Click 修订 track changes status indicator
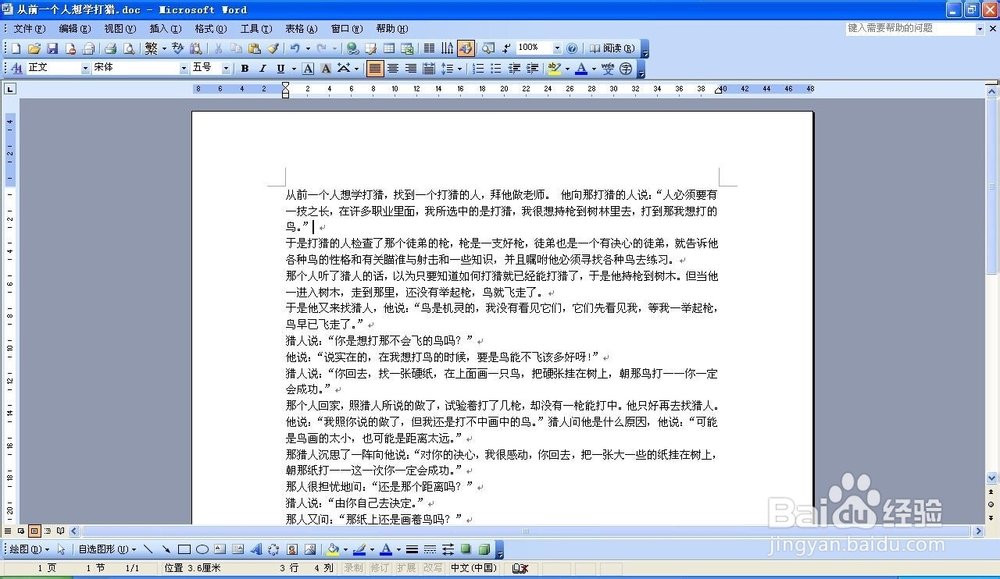Screen dimensions: 1000x579 tap(379, 568)
